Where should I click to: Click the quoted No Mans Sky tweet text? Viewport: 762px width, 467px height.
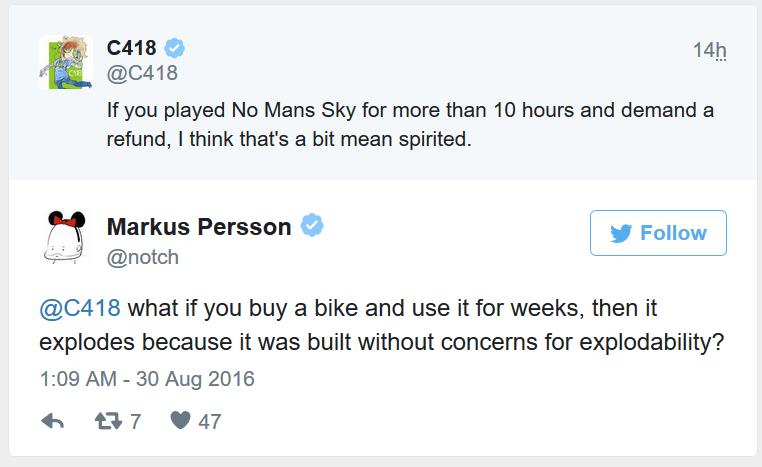(x=410, y=124)
